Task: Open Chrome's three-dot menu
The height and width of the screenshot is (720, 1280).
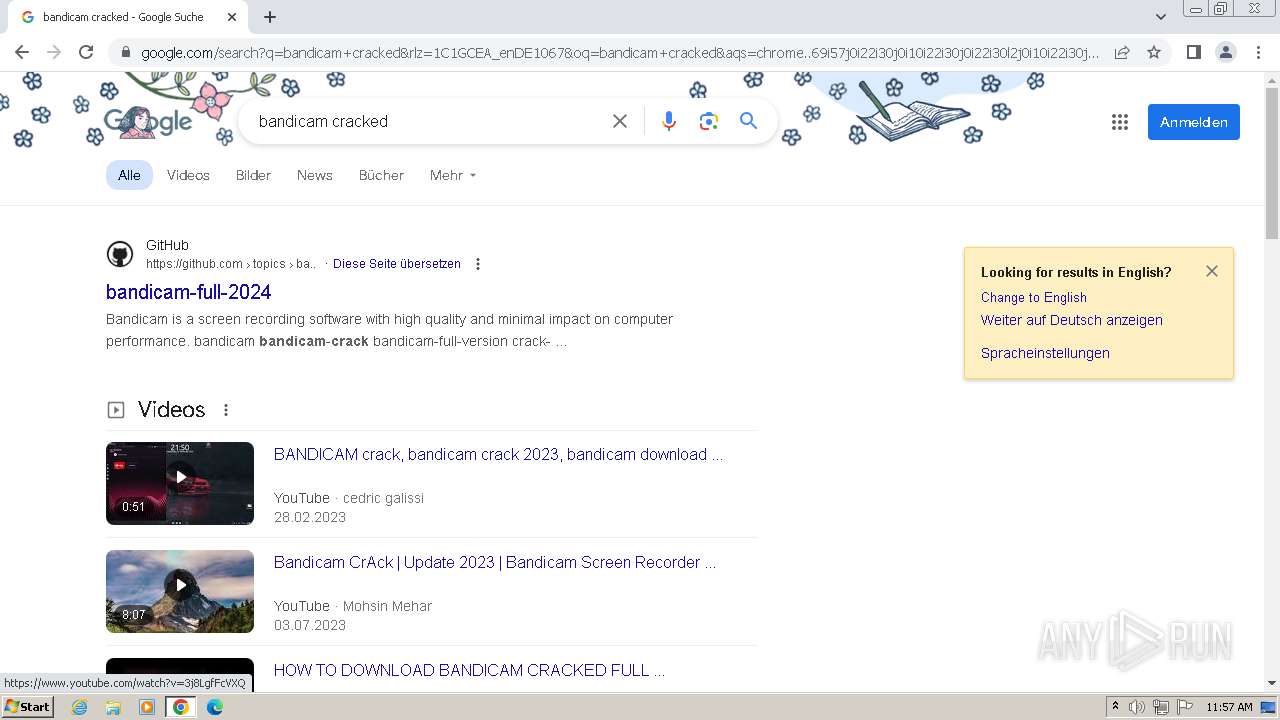Action: tap(1258, 52)
